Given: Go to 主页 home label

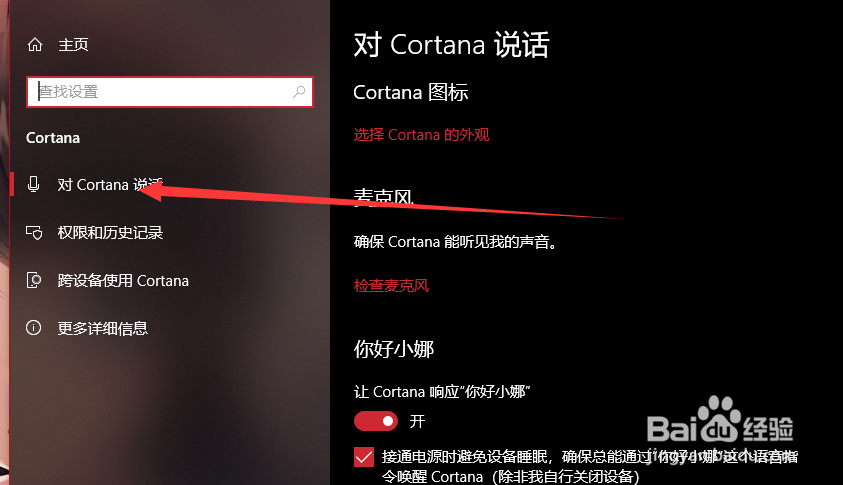Looking at the screenshot, I should (x=73, y=45).
